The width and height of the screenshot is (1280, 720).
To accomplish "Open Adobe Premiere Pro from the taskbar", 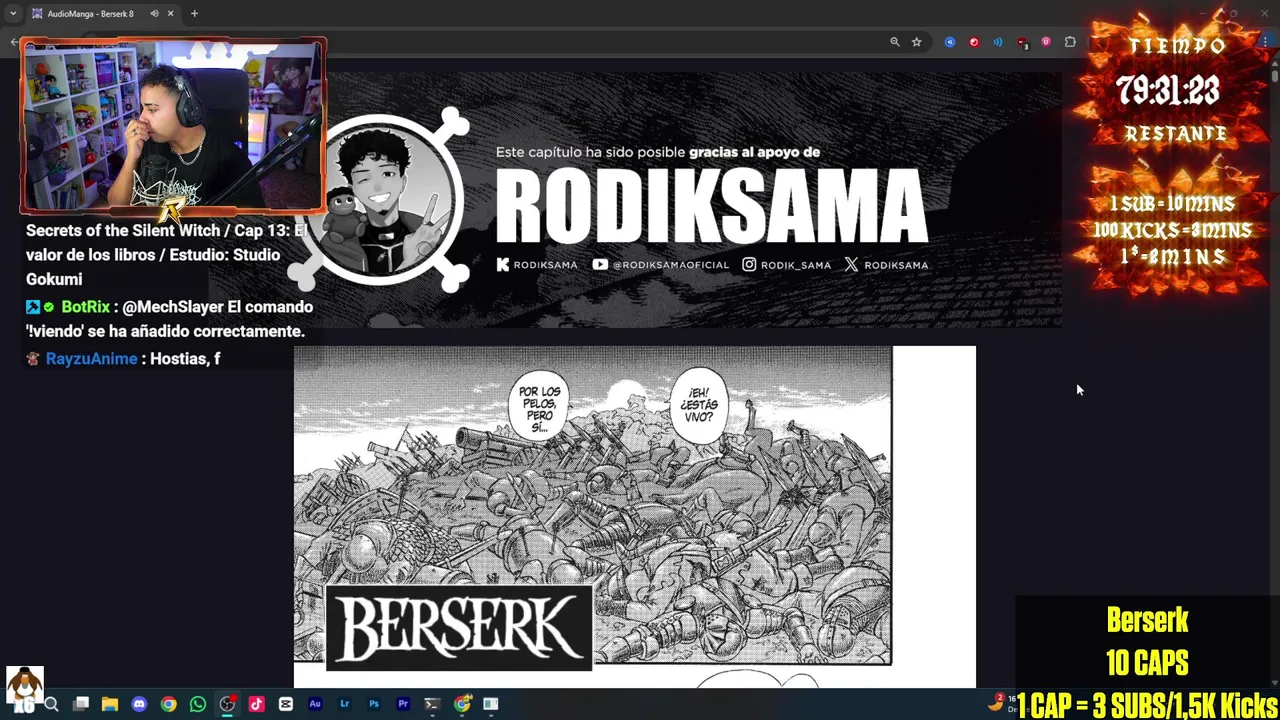I will click(x=403, y=704).
